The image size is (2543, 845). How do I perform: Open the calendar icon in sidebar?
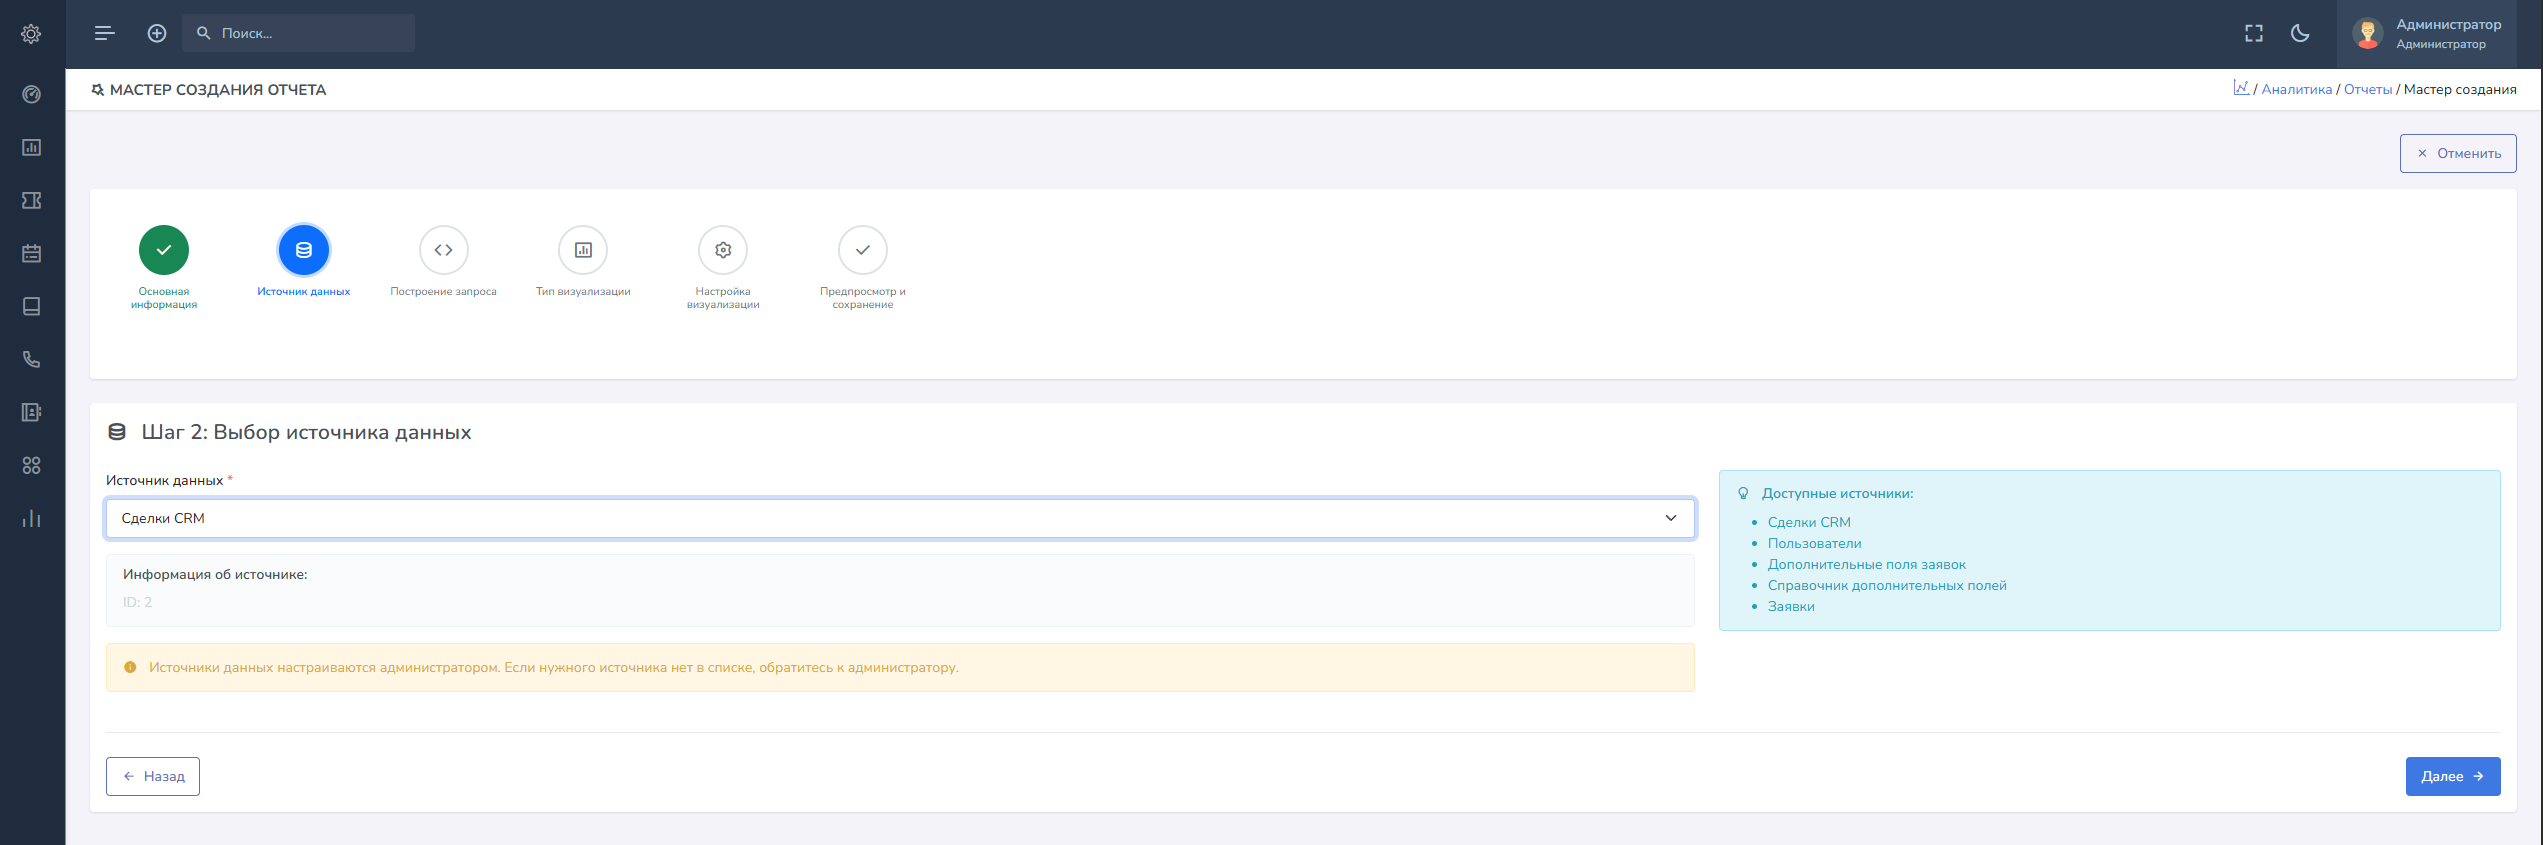point(32,254)
